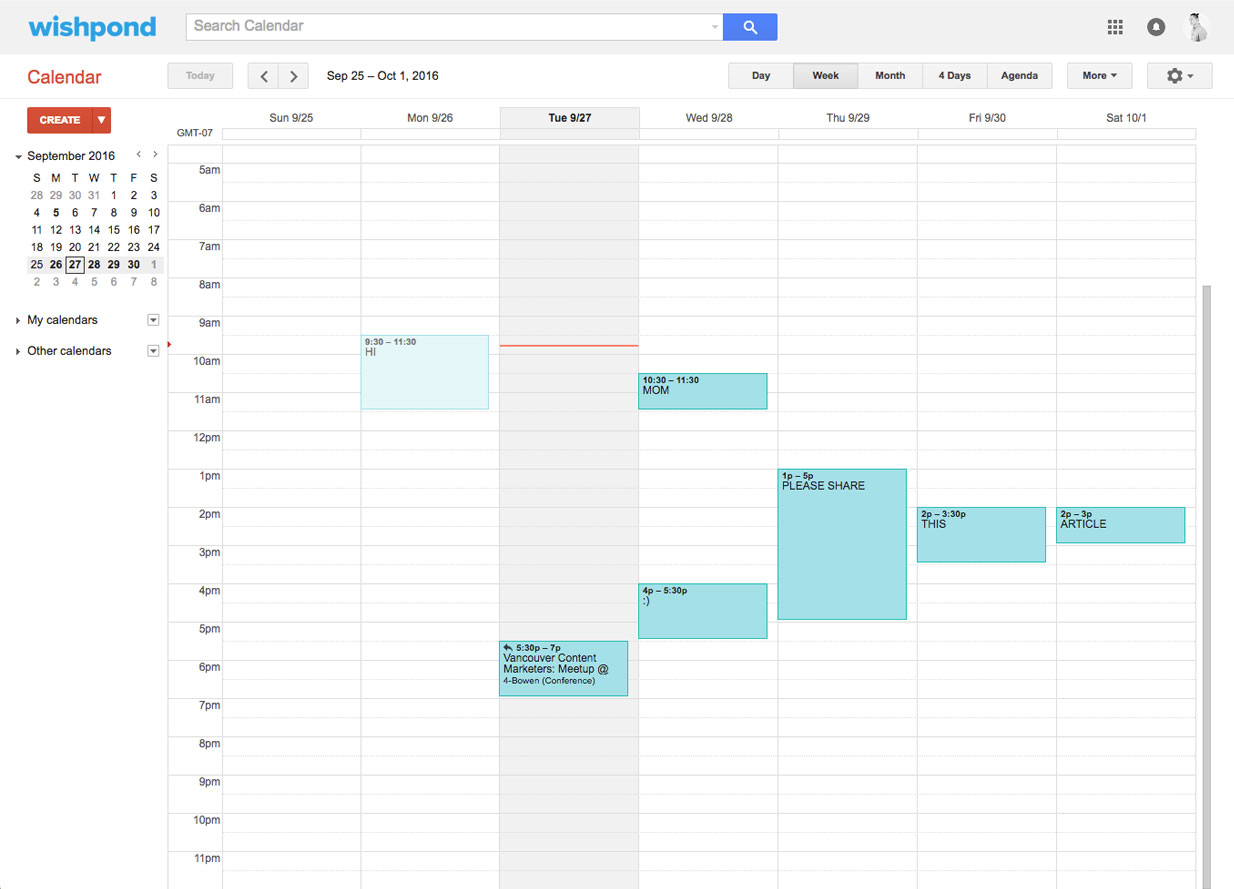The image size is (1234, 889).
Task: Open the Vancouver Content Marketers Meetup event
Action: point(563,668)
